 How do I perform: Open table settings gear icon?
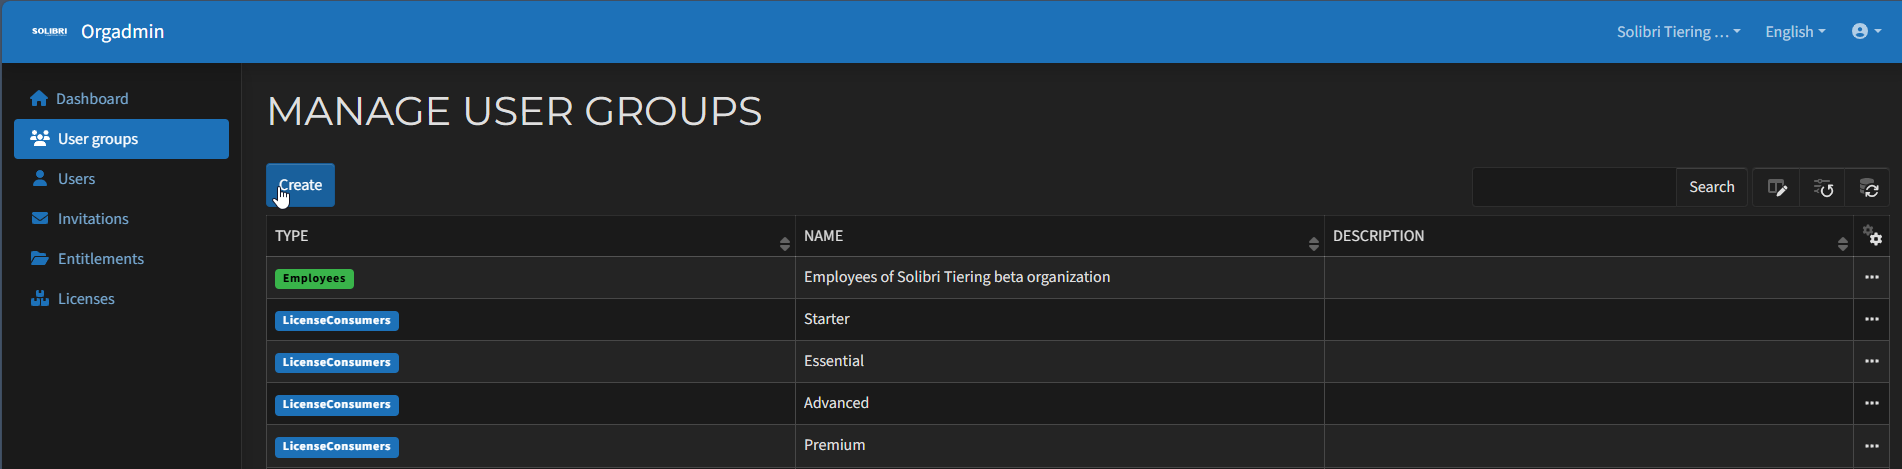(x=1872, y=236)
